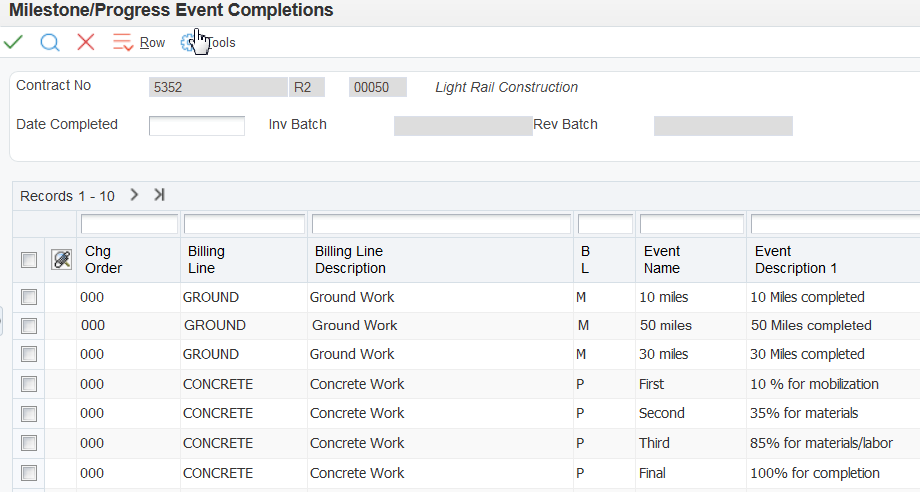Click the red Cancel X icon

click(86, 42)
